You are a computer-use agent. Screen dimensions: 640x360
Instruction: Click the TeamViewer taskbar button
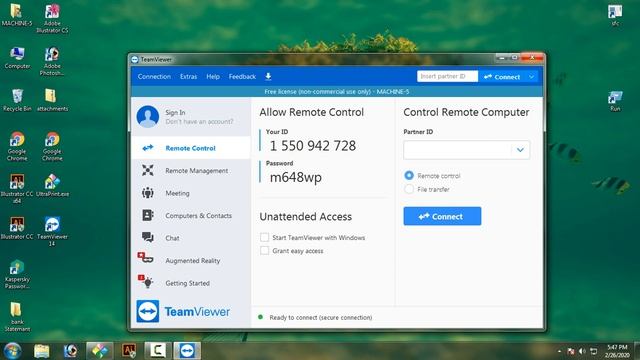[187, 351]
